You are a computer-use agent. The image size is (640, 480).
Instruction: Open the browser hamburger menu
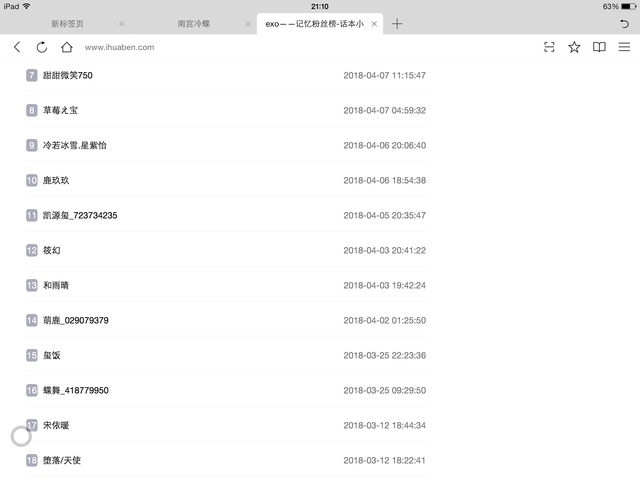624,47
